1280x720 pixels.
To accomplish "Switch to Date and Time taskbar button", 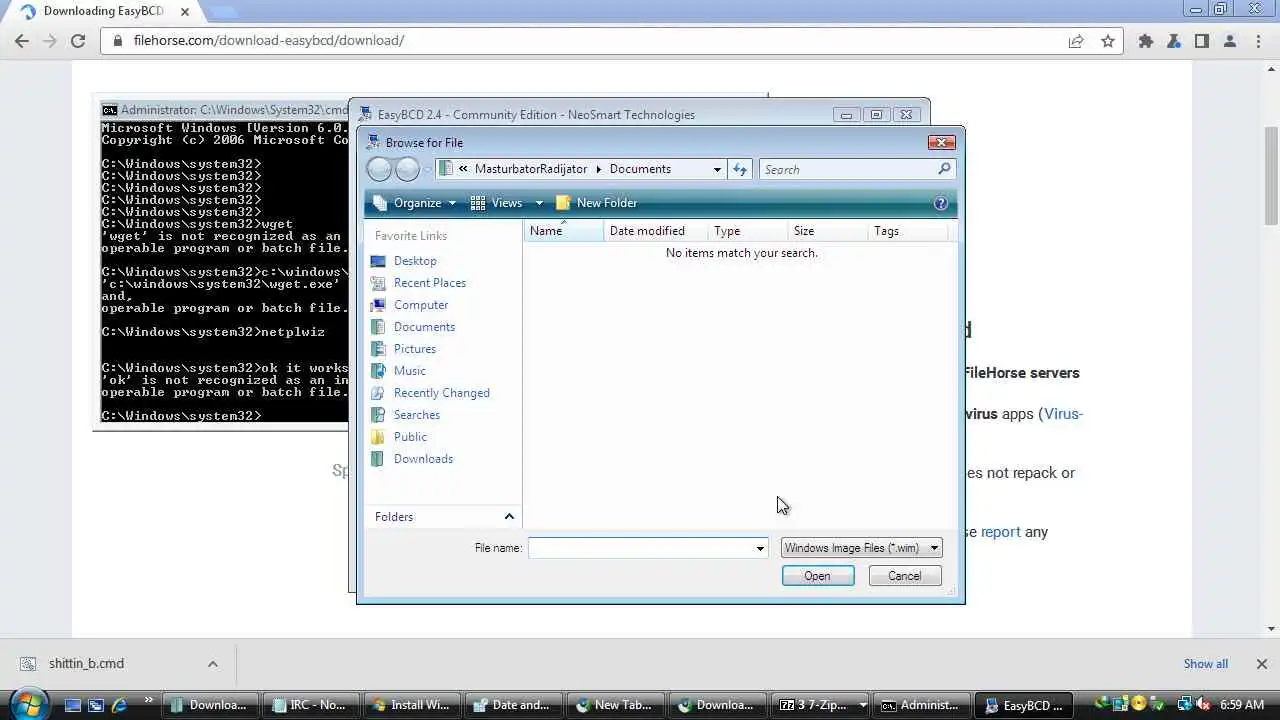I will (513, 705).
